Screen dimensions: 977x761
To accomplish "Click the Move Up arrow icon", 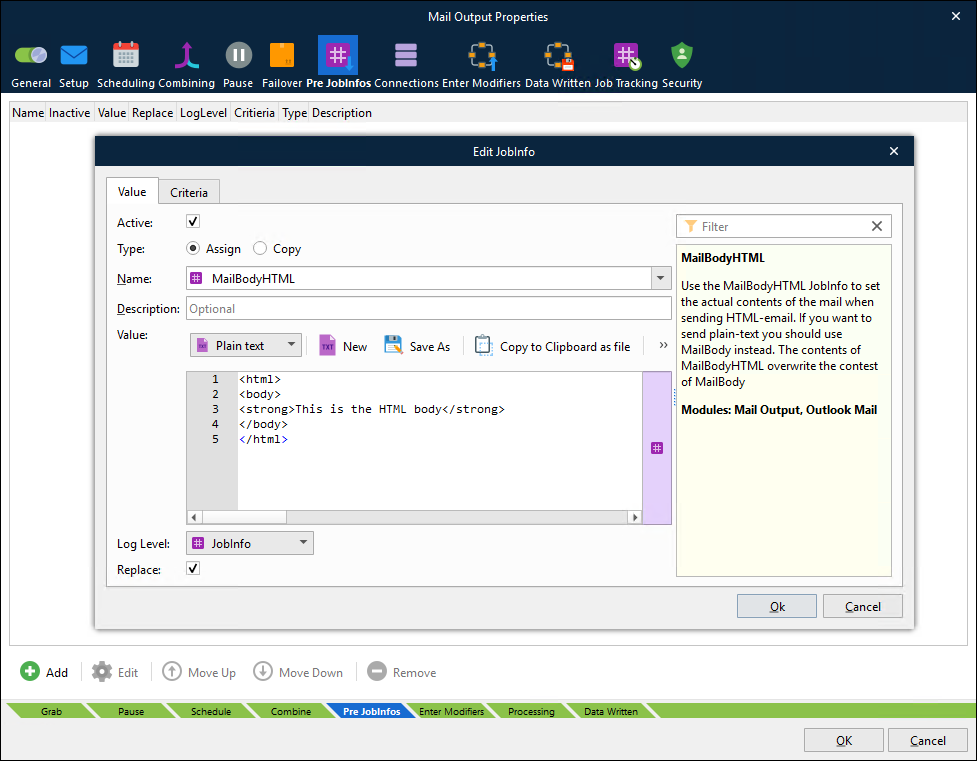I will 172,671.
